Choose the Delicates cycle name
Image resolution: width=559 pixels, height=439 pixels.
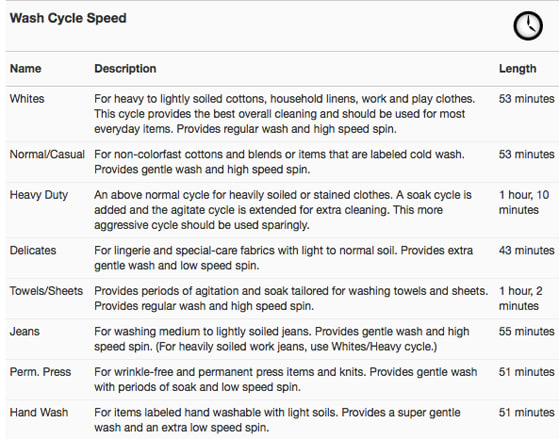click(x=33, y=250)
